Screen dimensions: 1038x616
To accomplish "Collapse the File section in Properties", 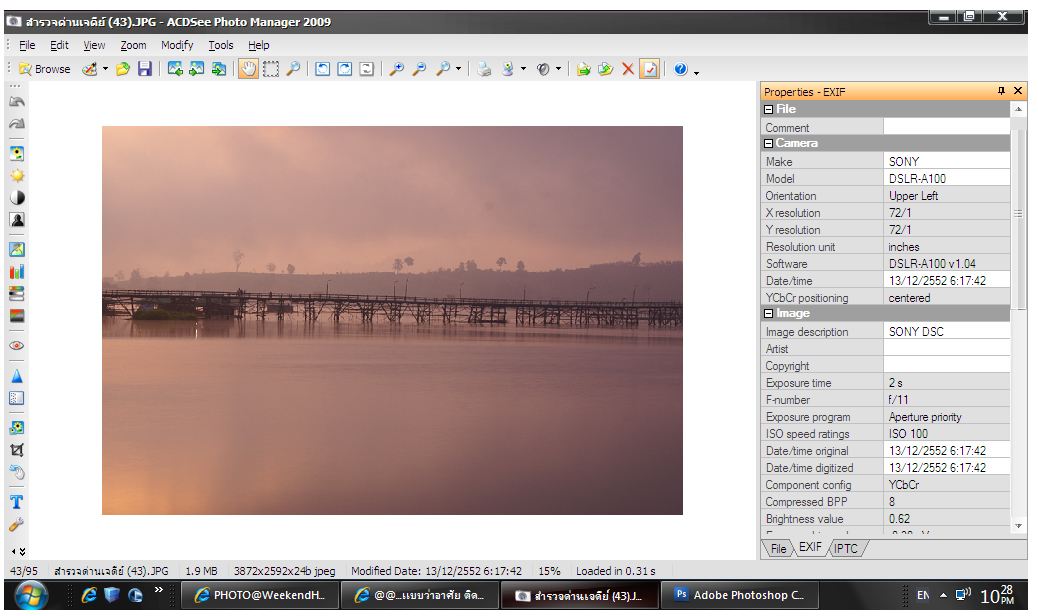I will (769, 109).
